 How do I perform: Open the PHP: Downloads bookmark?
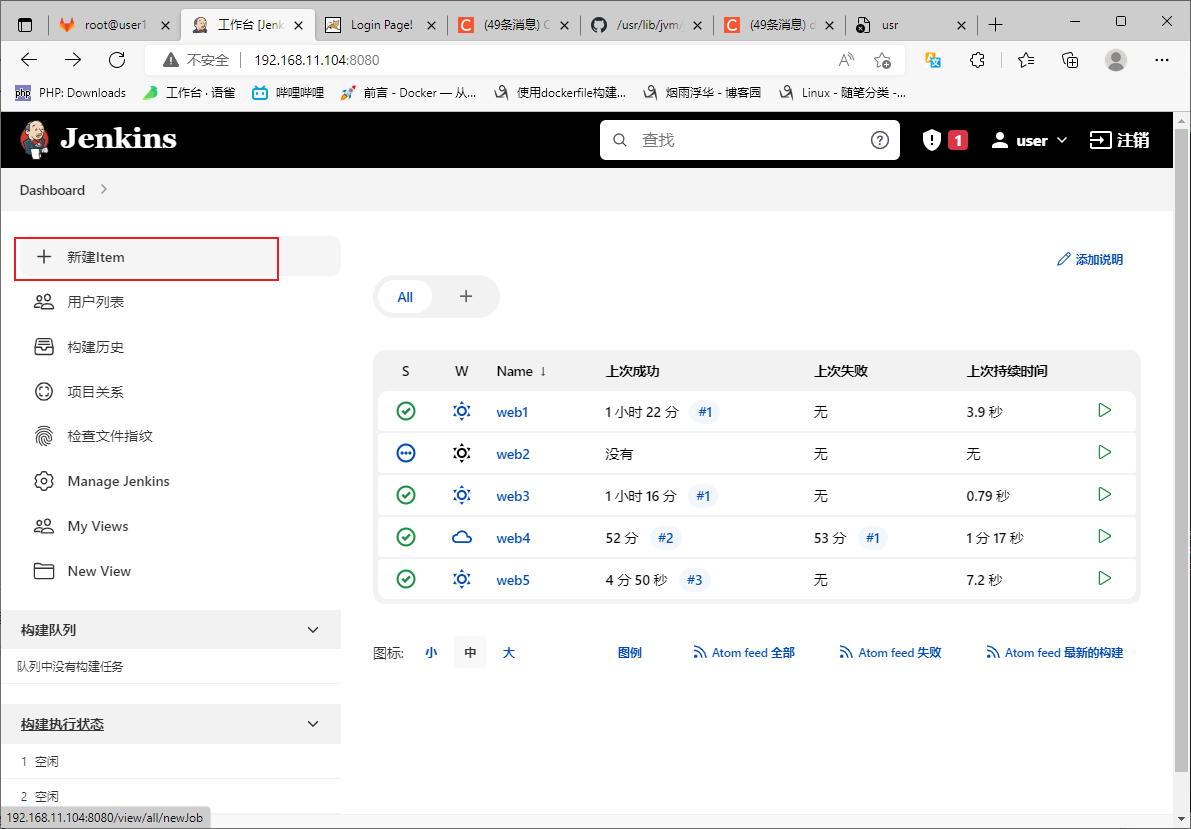click(71, 93)
